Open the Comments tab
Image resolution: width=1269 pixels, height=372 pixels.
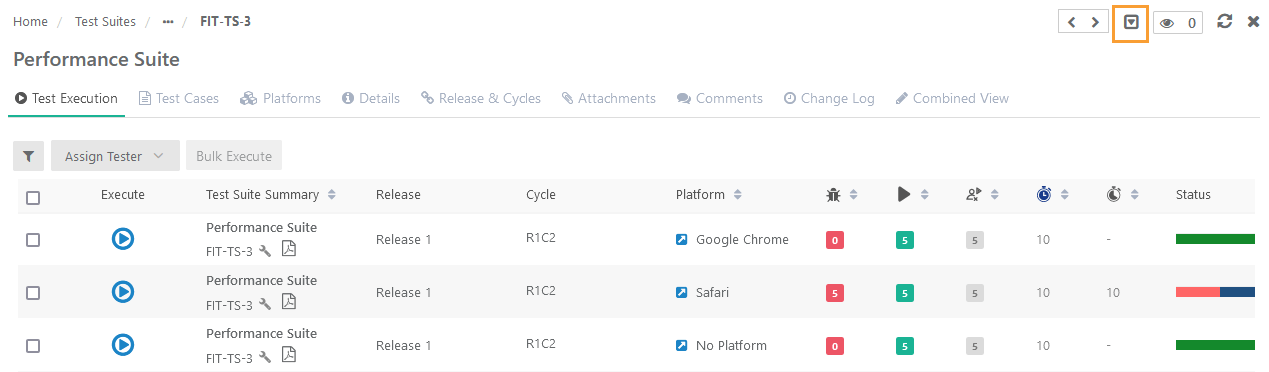pyautogui.click(x=720, y=98)
